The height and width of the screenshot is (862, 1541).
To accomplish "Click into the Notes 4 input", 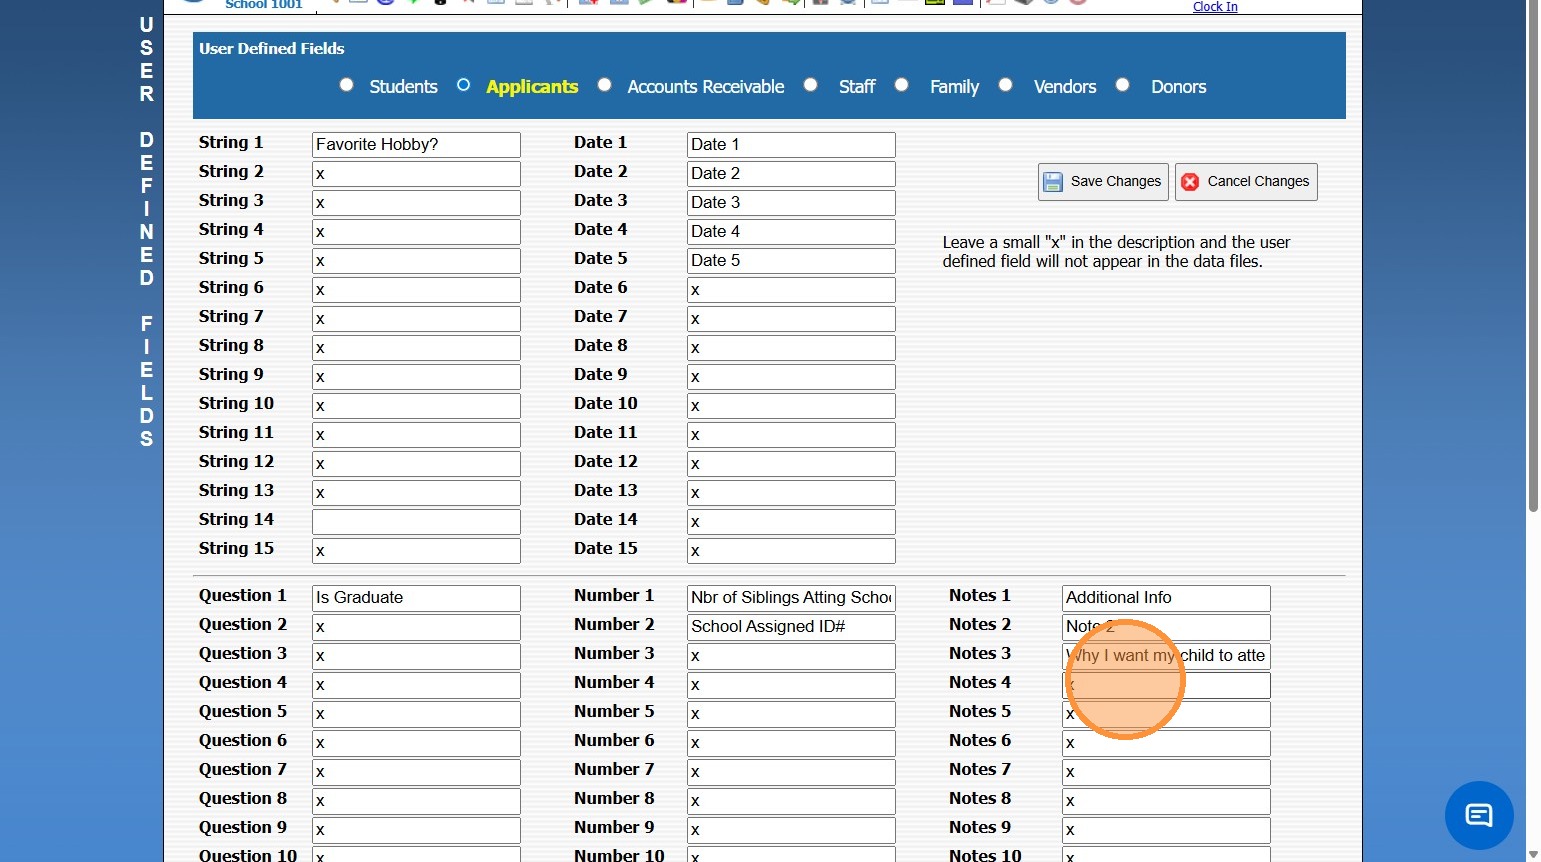I will click(x=1166, y=685).
